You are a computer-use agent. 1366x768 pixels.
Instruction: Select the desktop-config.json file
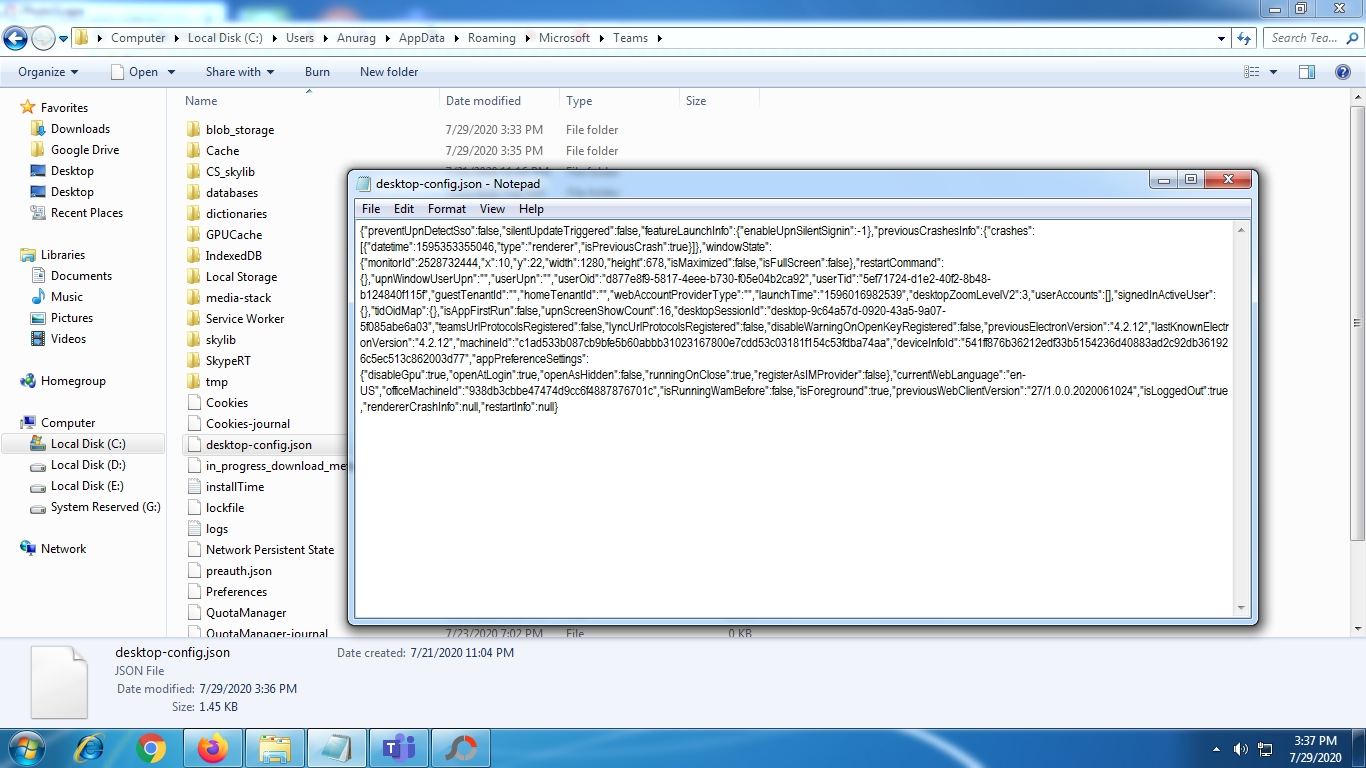pyautogui.click(x=258, y=445)
